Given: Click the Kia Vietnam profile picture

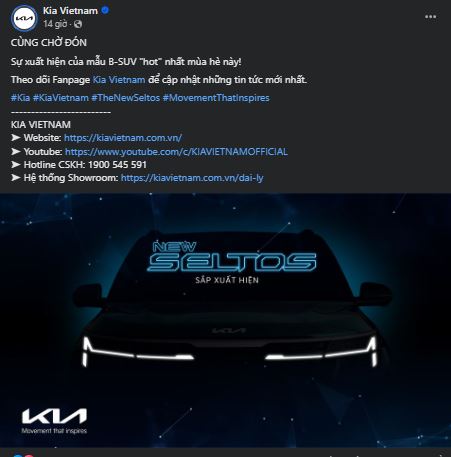Looking at the screenshot, I should 24,18.
